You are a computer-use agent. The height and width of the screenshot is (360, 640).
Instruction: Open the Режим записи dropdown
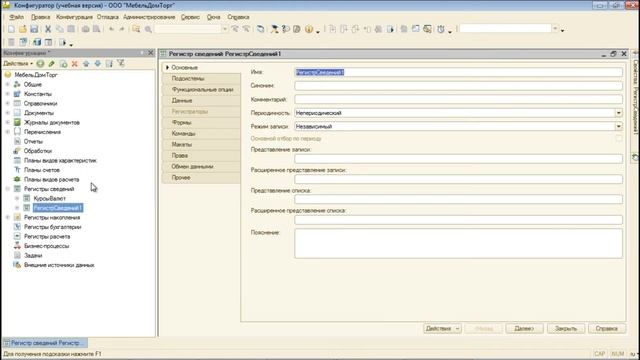point(619,127)
